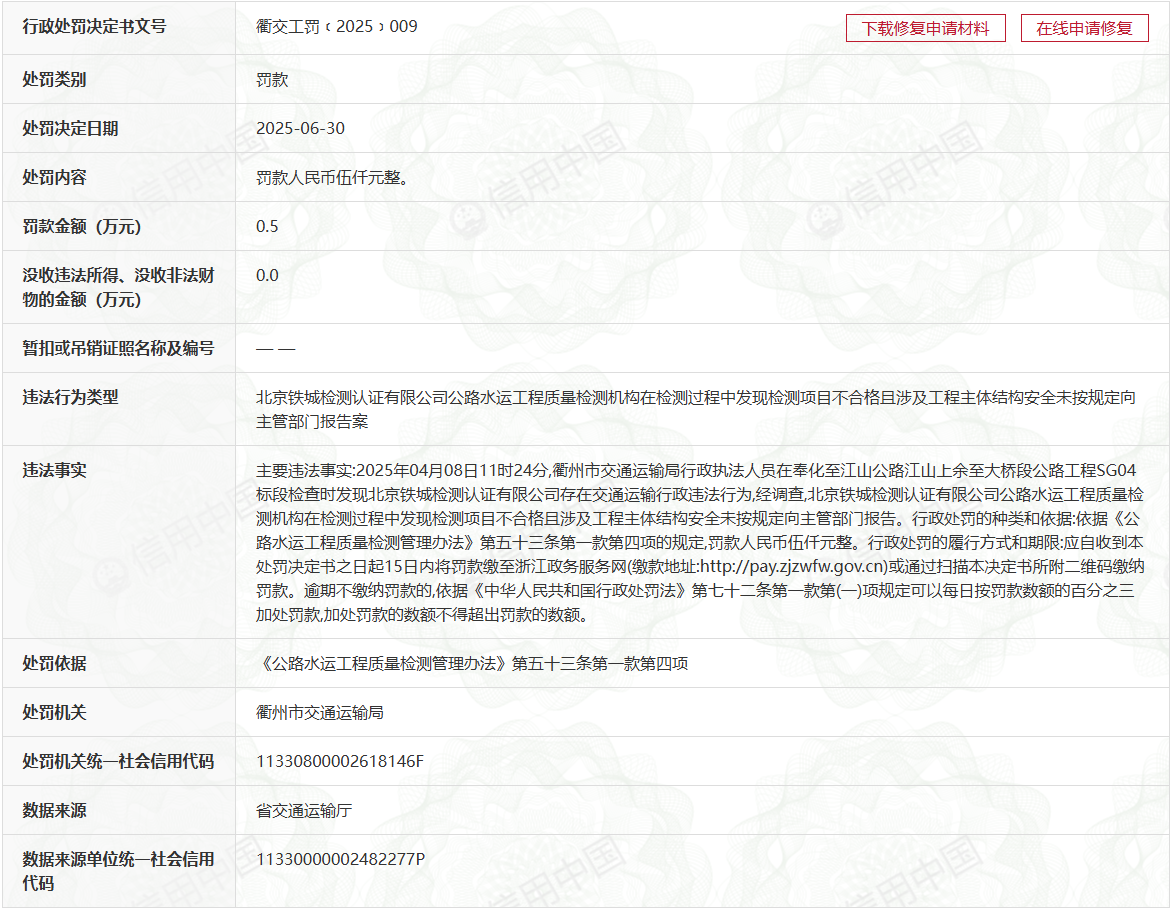Click the penalty content 罚款人民币伍仟元整
Image resolution: width=1174 pixels, height=911 pixels.
(x=331, y=178)
